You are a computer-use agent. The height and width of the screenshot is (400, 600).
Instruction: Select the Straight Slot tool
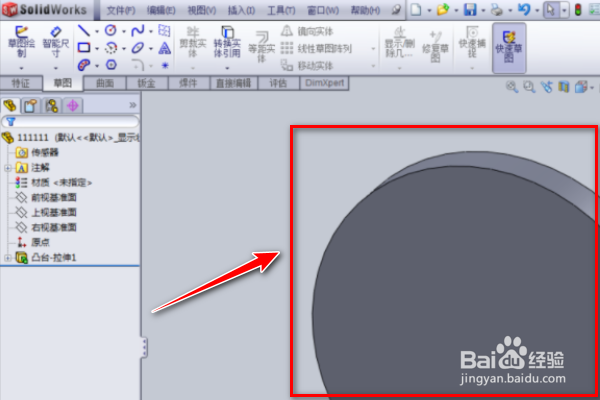[x=84, y=65]
